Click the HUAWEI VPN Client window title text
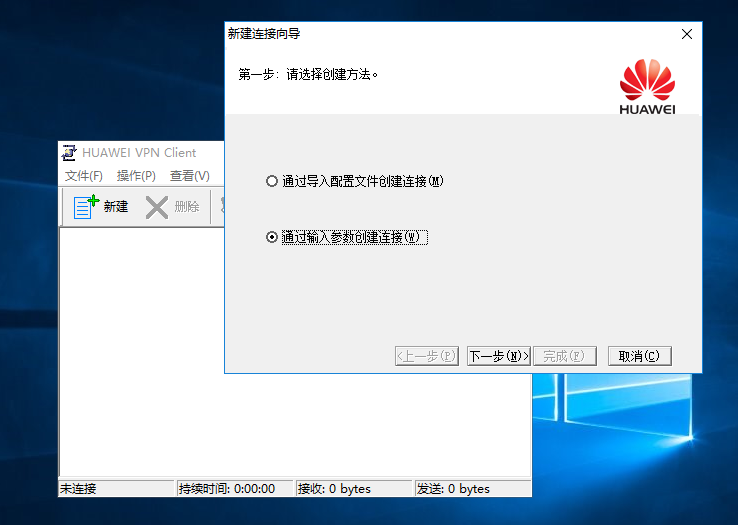 point(139,153)
